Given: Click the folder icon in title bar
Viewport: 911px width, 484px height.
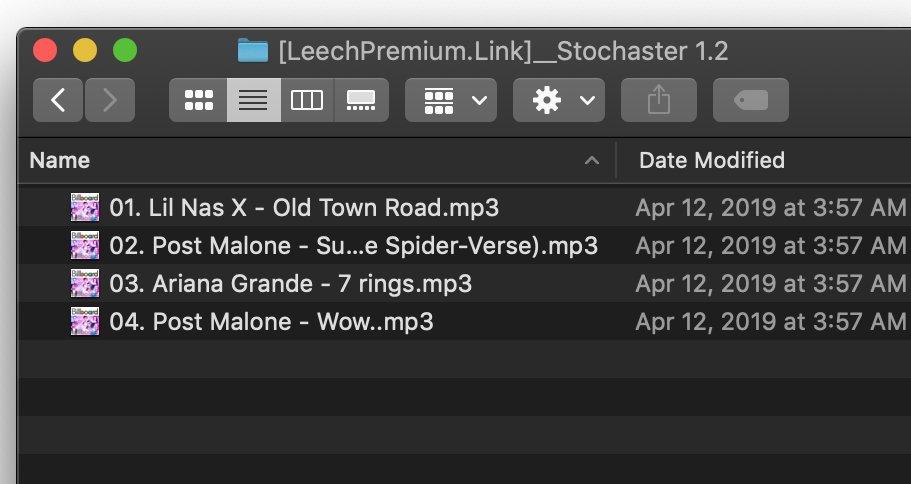Looking at the screenshot, I should pos(253,51).
